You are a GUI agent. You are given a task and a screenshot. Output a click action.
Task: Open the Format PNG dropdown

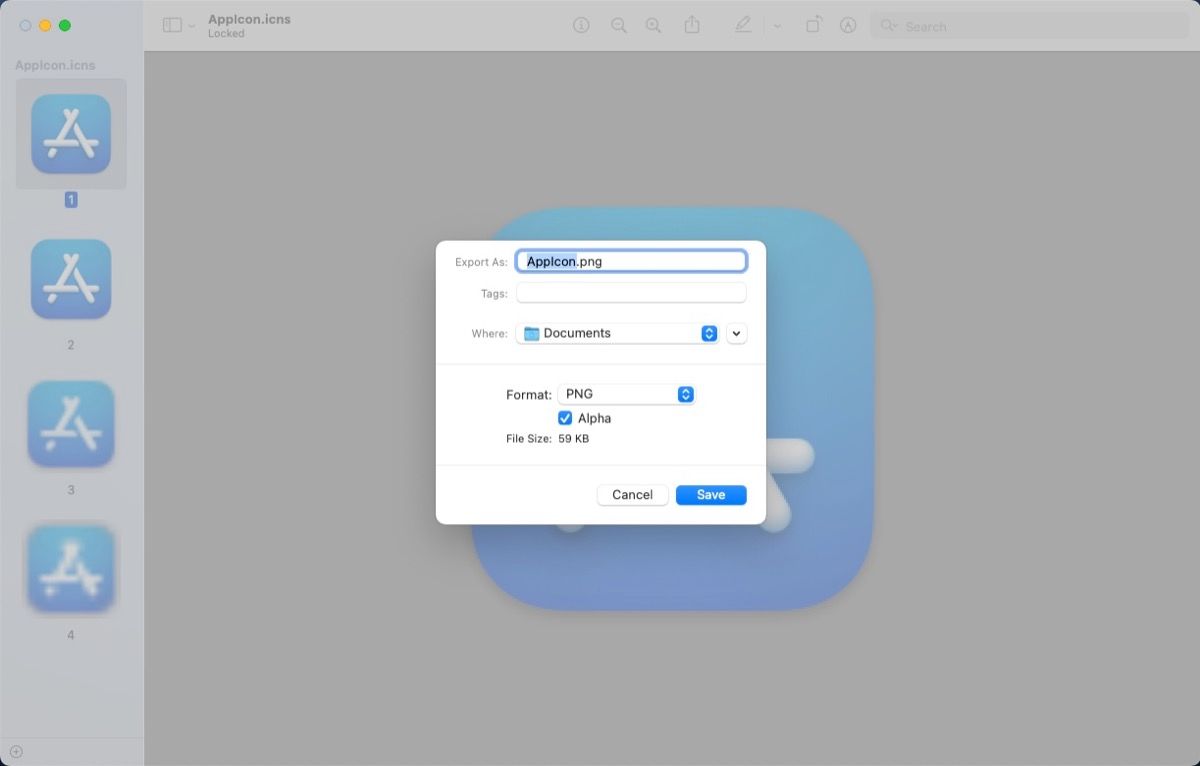(626, 394)
